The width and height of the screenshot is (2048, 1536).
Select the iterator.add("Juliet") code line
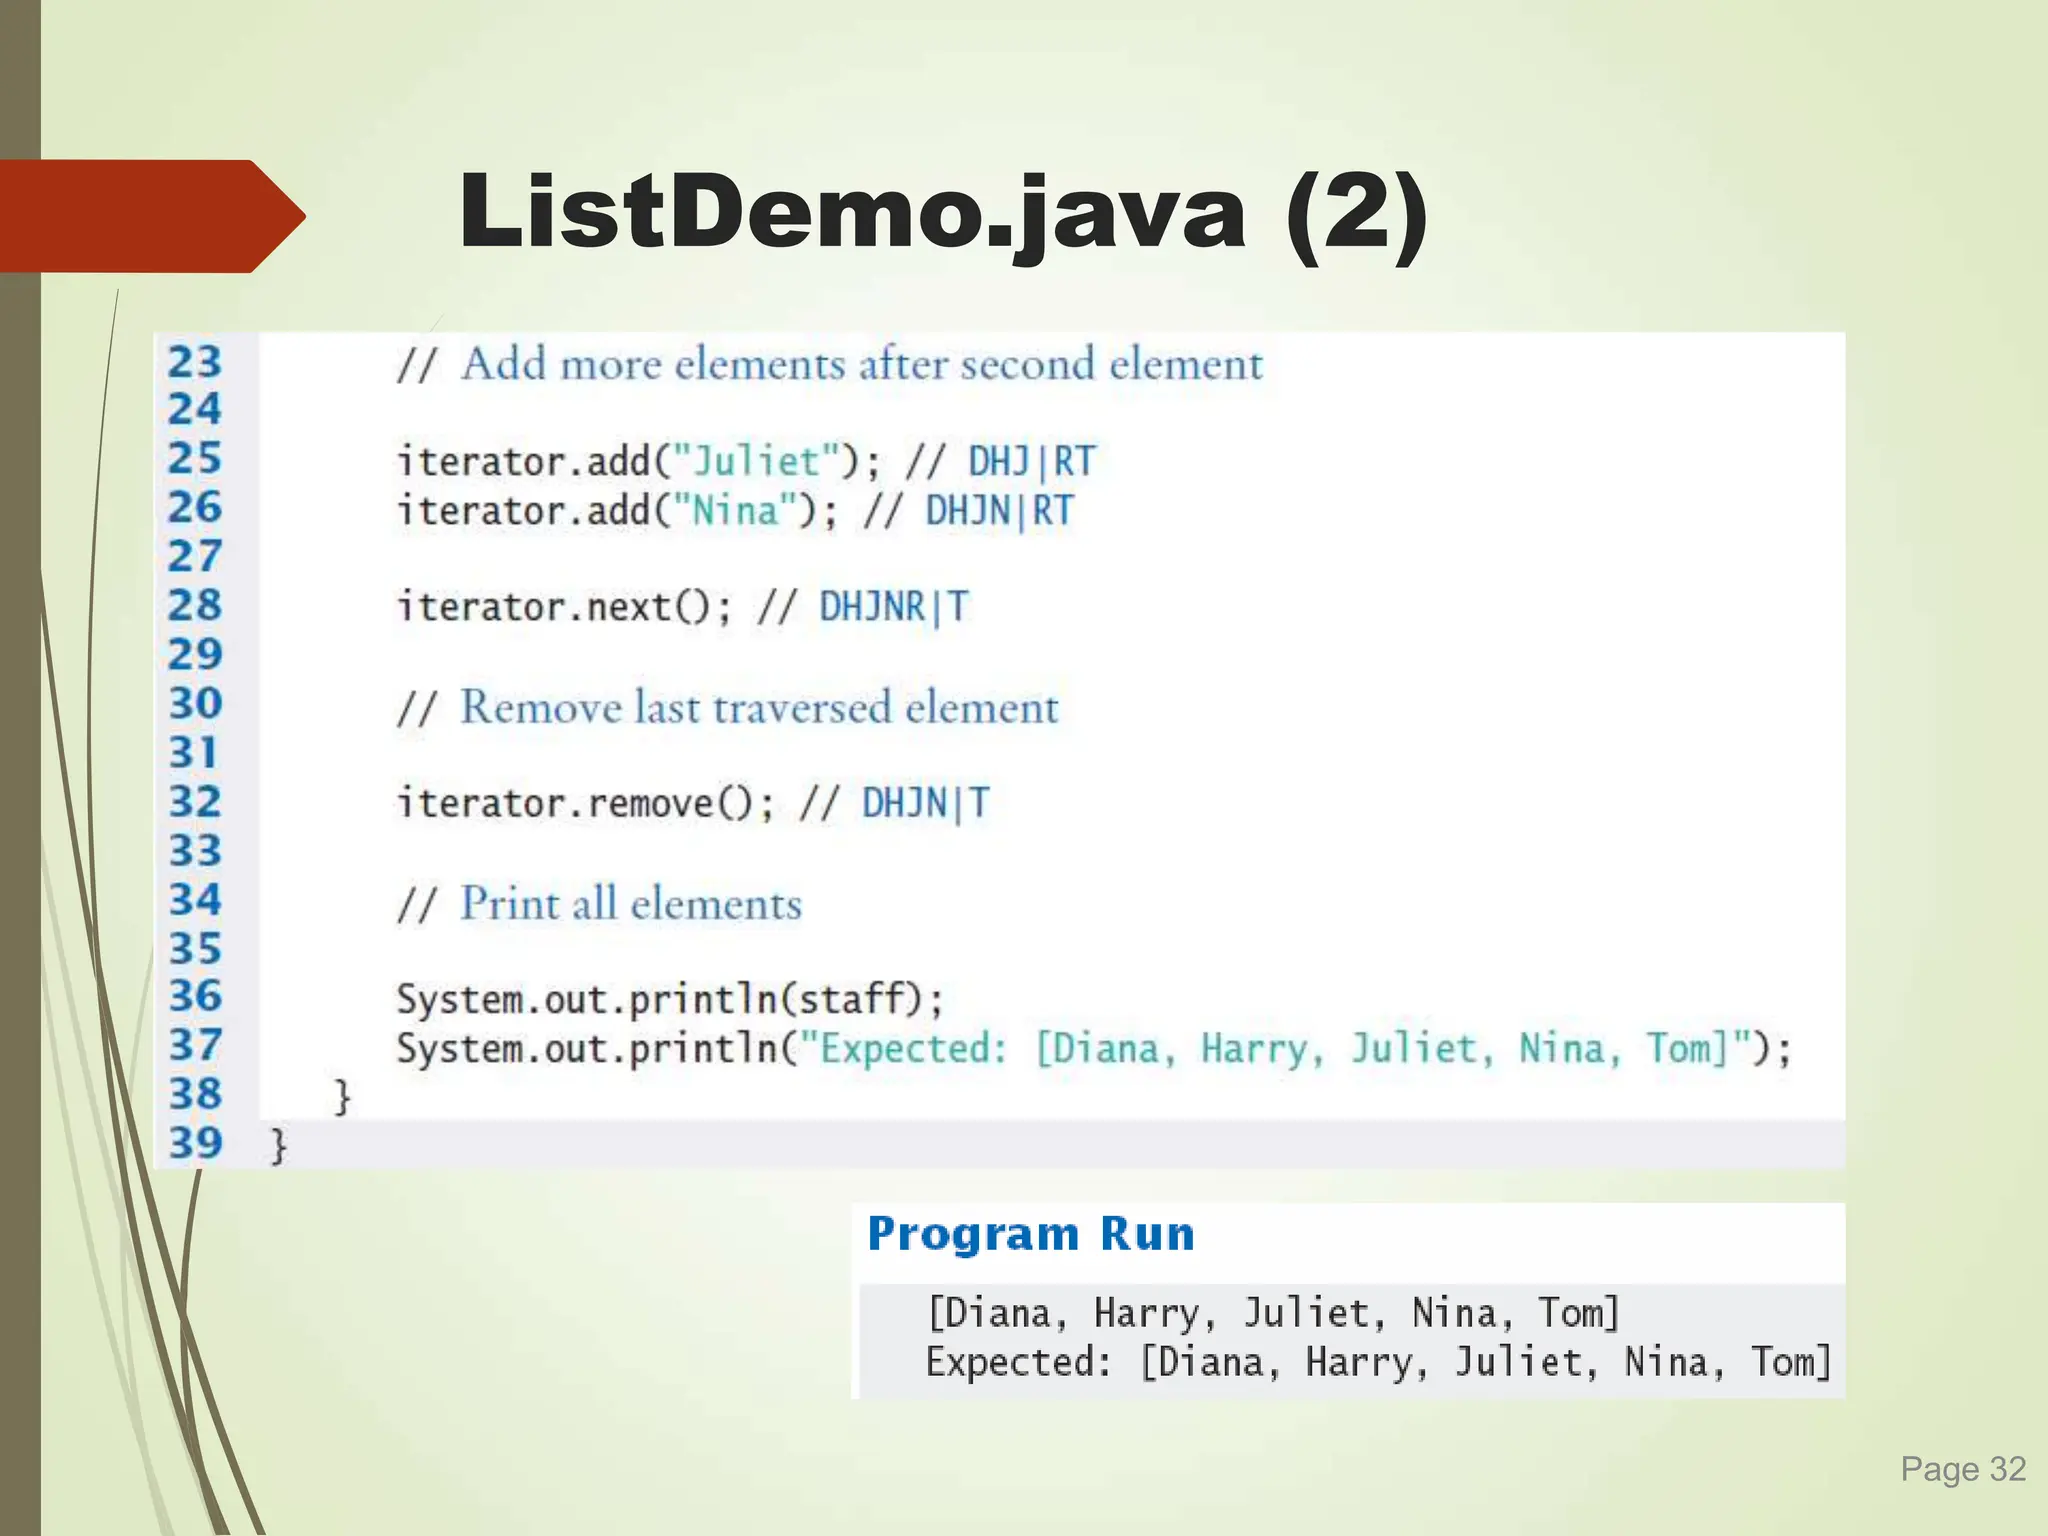[637, 462]
